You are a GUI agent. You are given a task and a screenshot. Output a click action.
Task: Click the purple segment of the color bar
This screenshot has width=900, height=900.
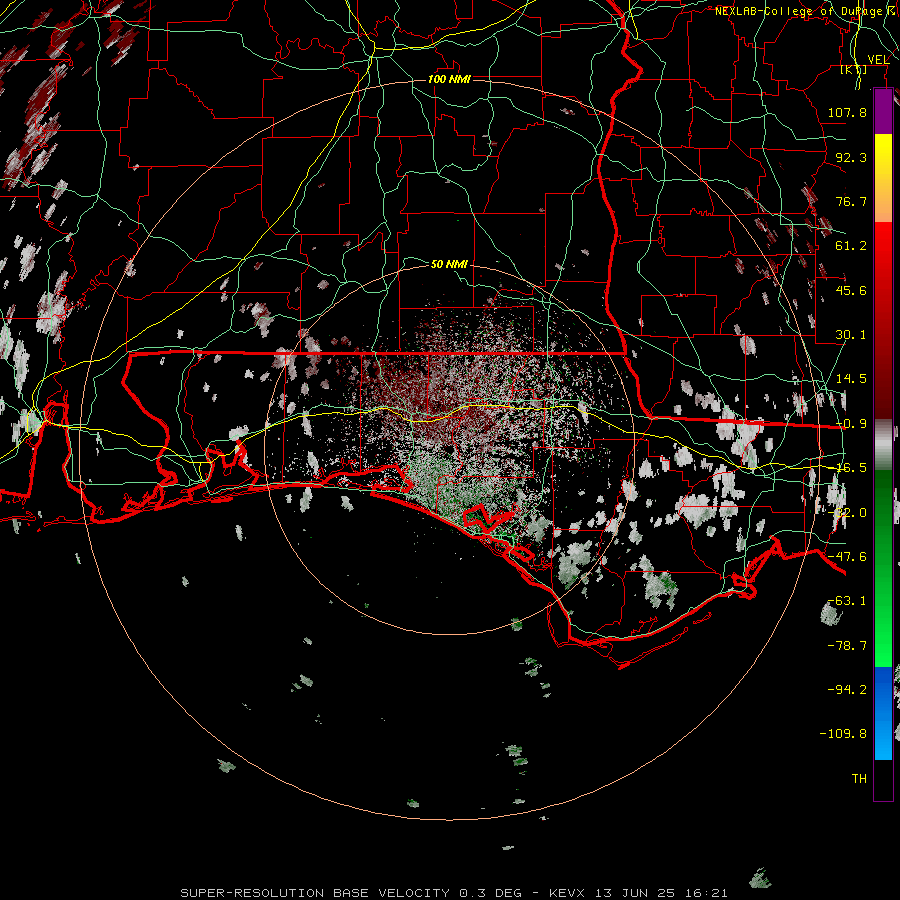pyautogui.click(x=883, y=112)
